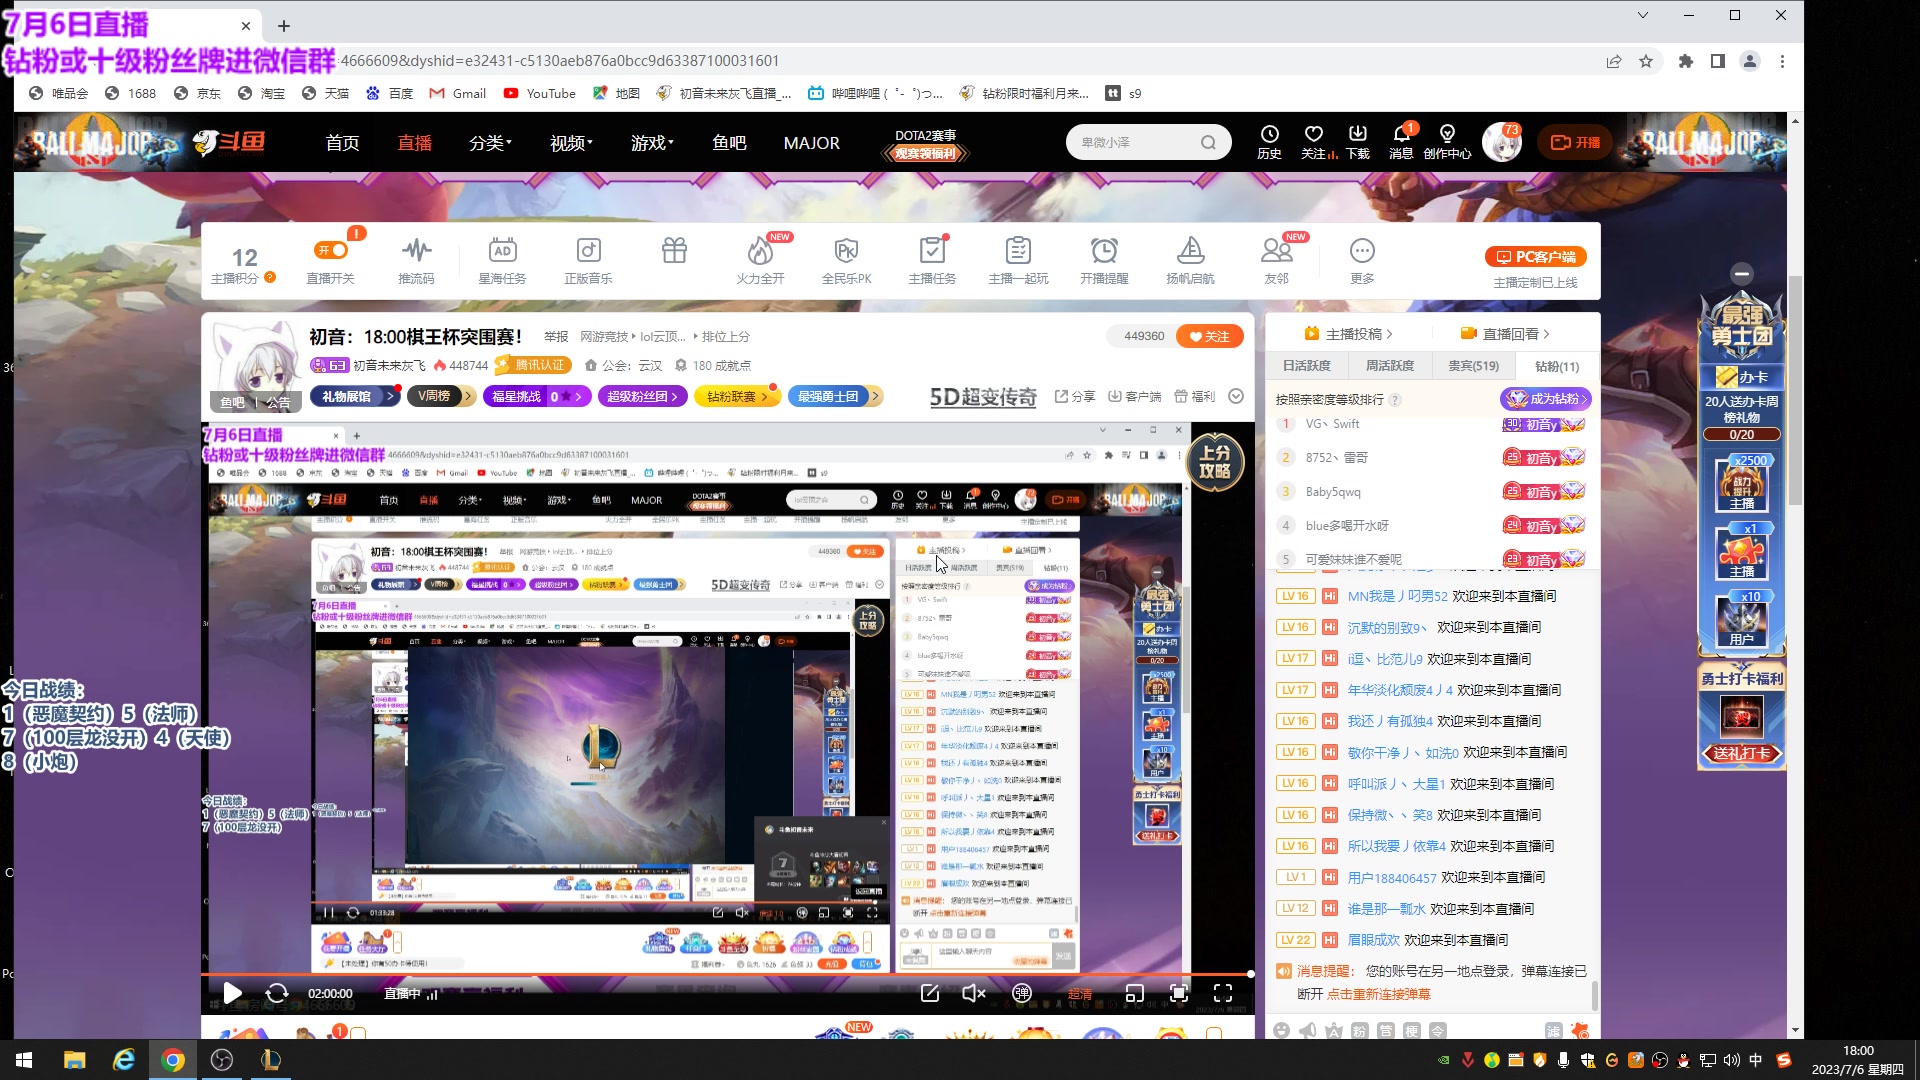This screenshot has height=1080, width=1920.
Task: Expand the 分类 category dropdown
Action: 489,142
